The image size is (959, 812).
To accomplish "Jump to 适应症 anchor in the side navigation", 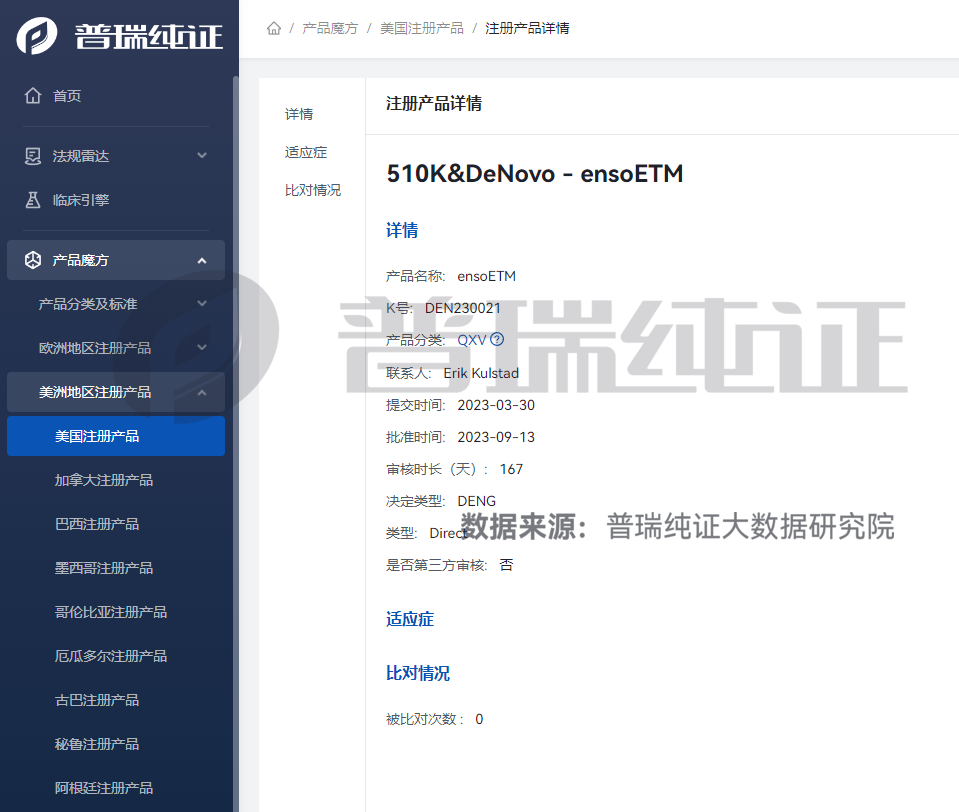I will [306, 152].
